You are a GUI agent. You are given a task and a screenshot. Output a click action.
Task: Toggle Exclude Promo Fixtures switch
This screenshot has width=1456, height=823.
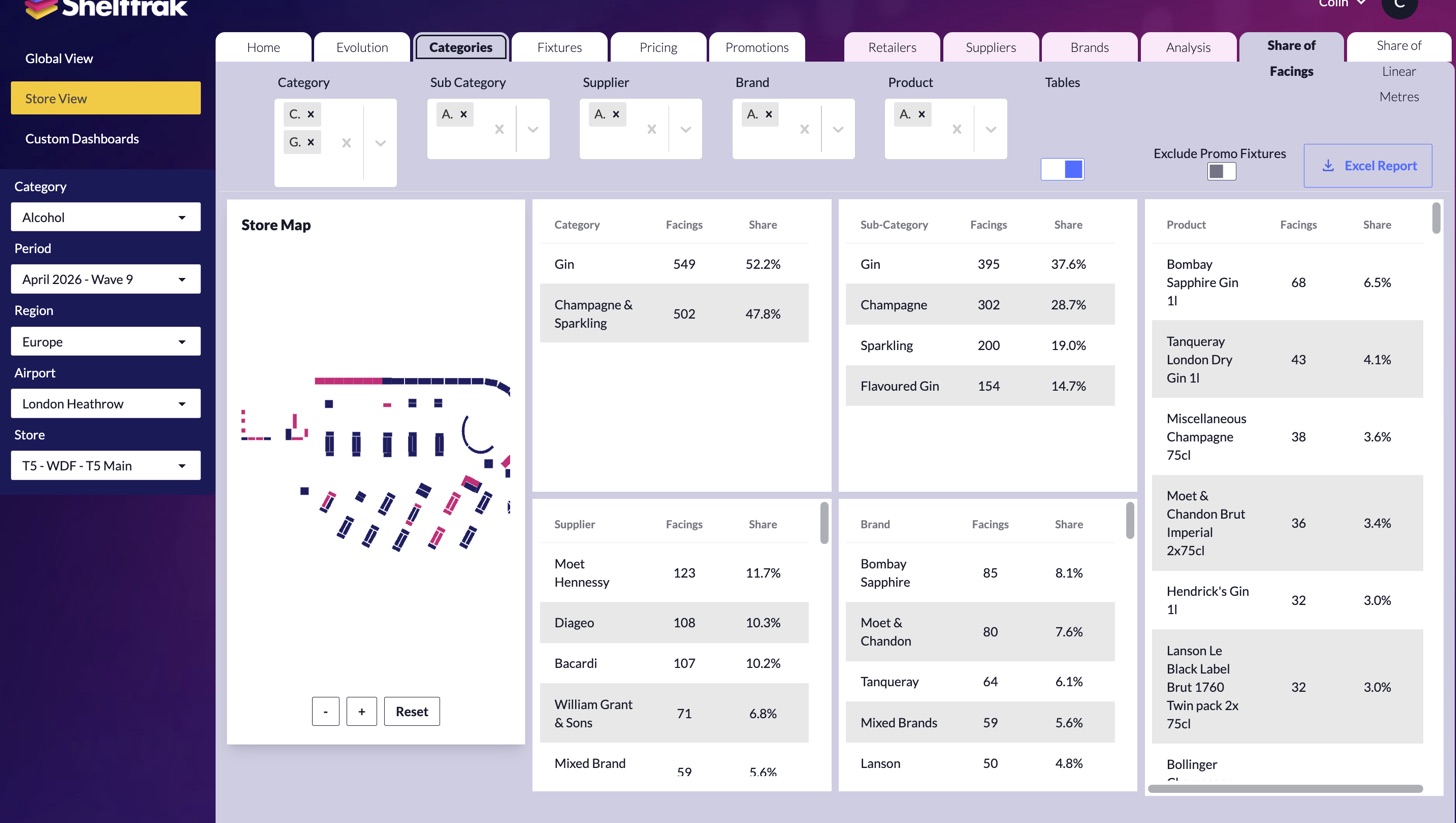tap(1222, 171)
